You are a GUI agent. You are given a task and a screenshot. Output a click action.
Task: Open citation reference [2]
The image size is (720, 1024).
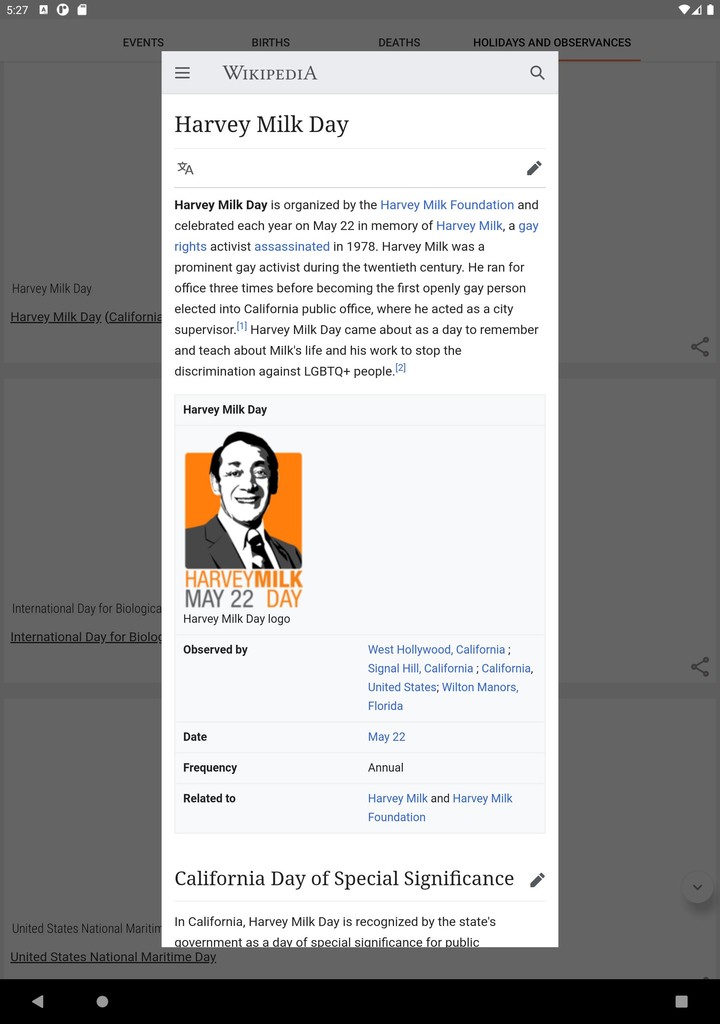(x=401, y=368)
